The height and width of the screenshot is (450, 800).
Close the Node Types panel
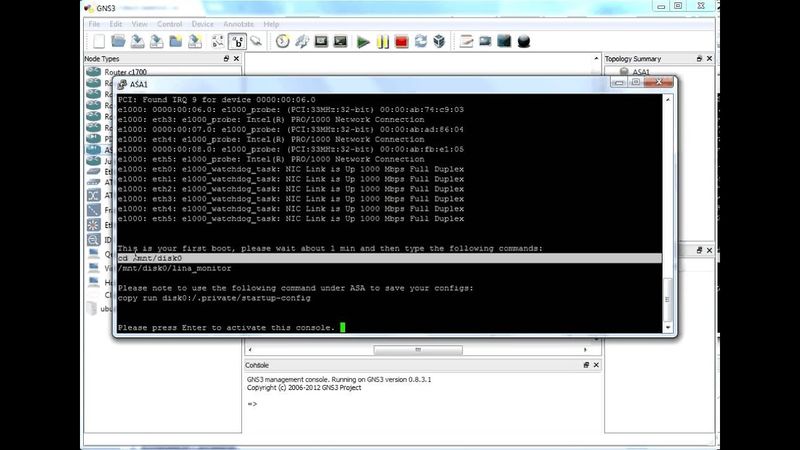(x=236, y=59)
